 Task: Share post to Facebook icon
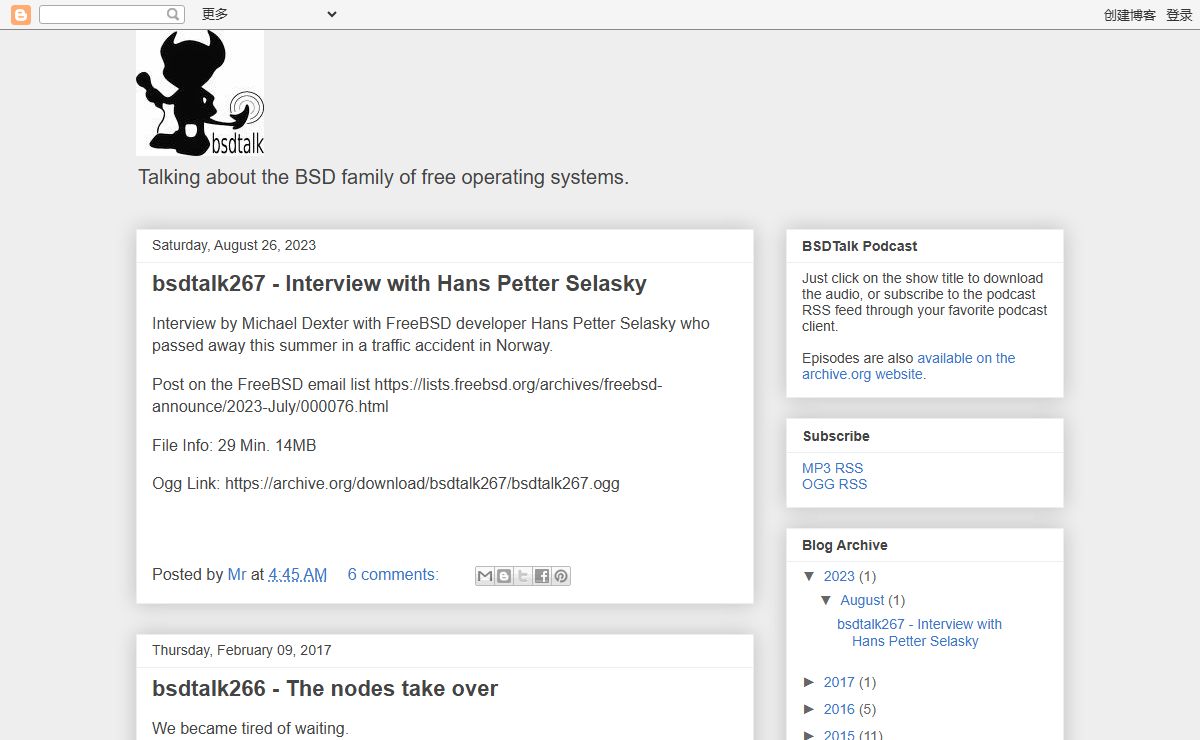coord(542,576)
